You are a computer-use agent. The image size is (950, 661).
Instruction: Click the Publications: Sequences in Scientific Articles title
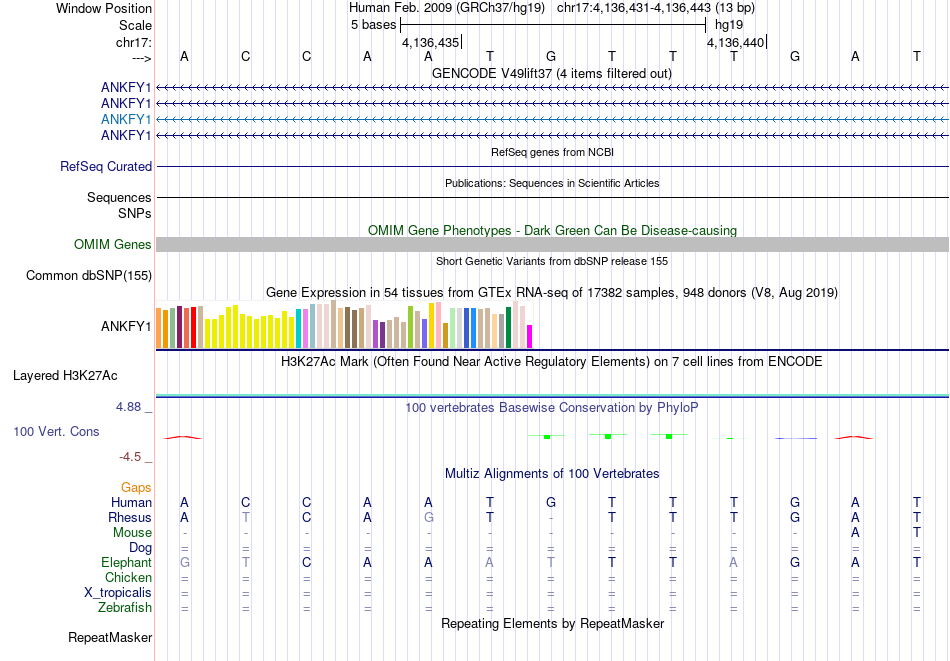click(x=552, y=183)
